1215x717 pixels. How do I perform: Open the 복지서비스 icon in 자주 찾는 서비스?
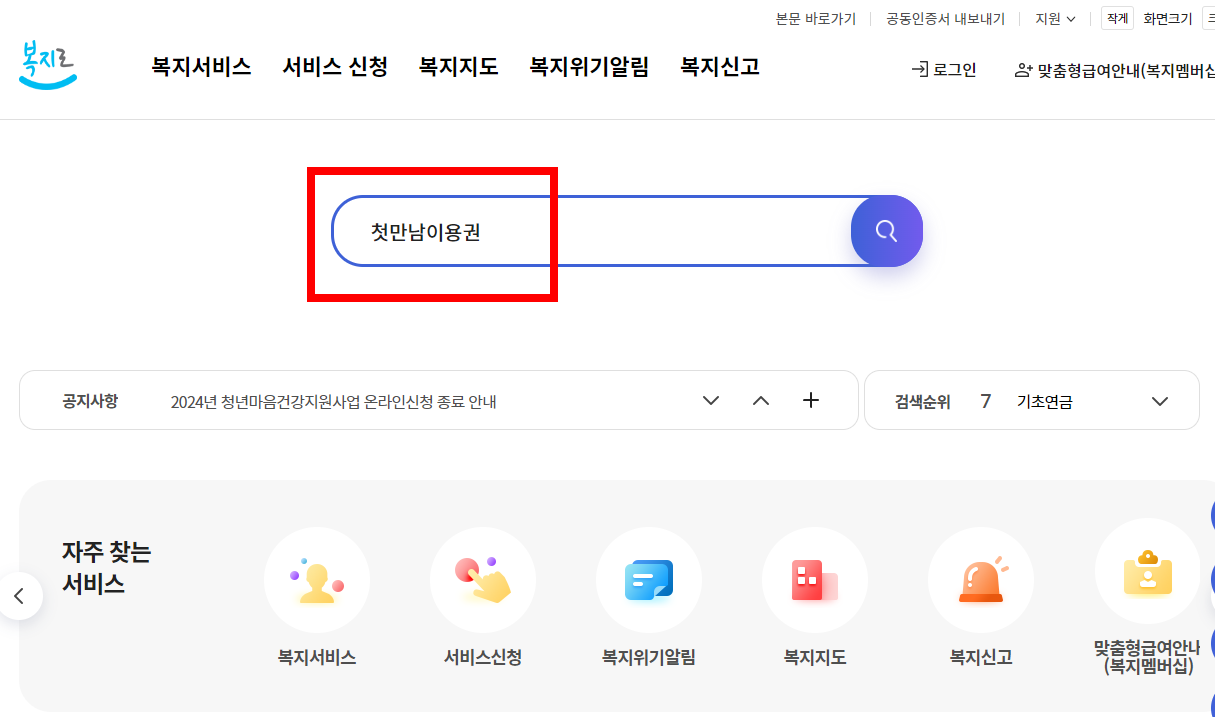tap(317, 580)
